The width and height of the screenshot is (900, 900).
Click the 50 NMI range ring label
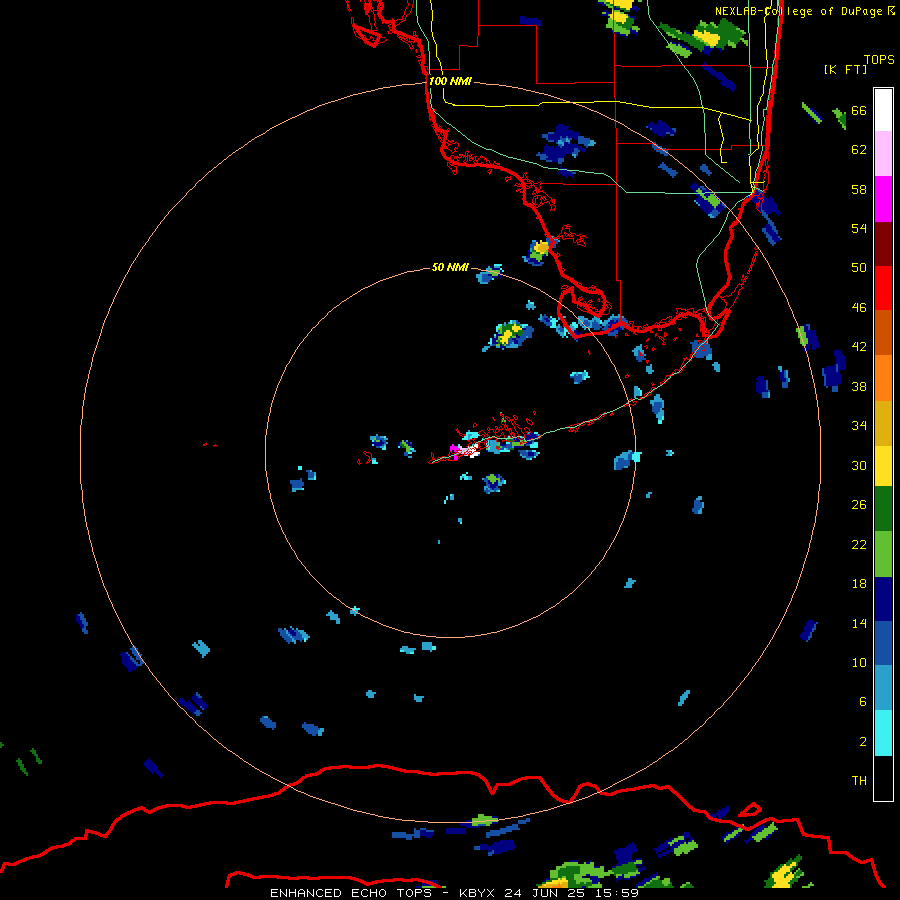coord(450,267)
